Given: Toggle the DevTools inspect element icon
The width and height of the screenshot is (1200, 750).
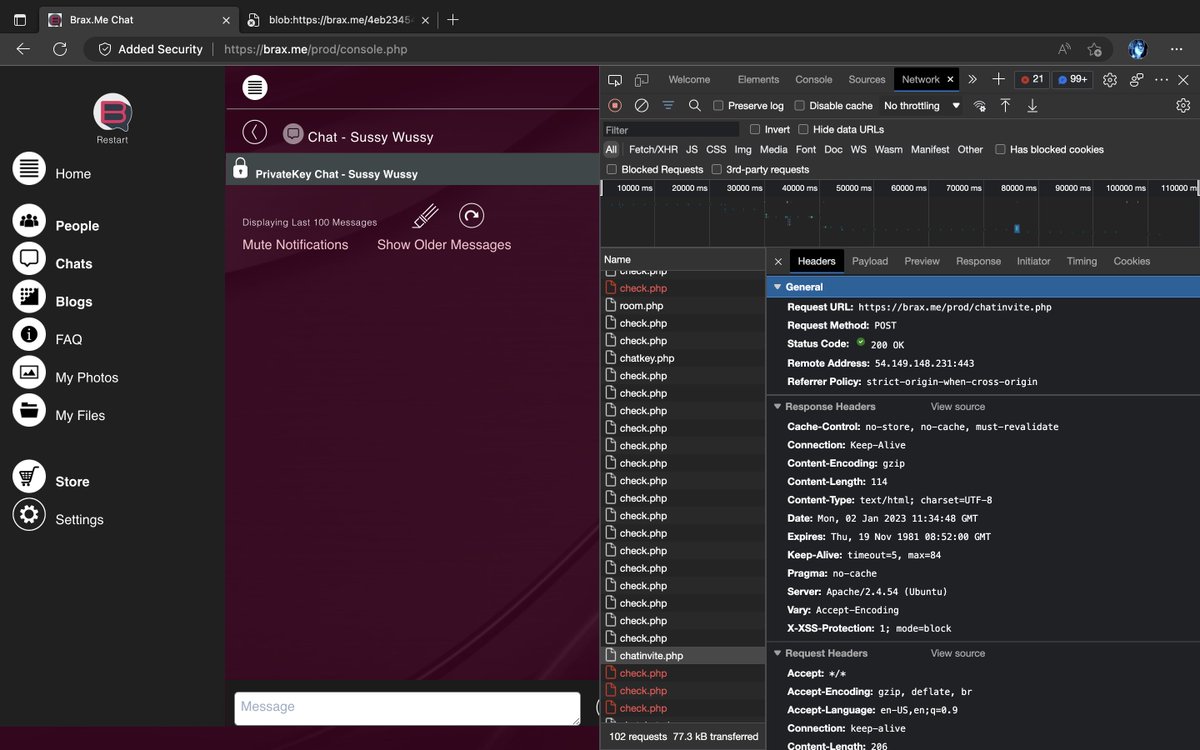Looking at the screenshot, I should pos(615,80).
